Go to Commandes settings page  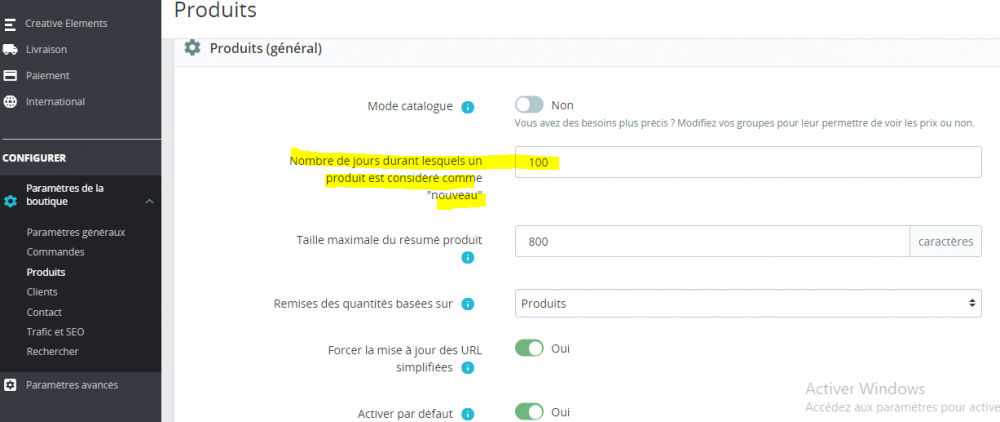[56, 252]
